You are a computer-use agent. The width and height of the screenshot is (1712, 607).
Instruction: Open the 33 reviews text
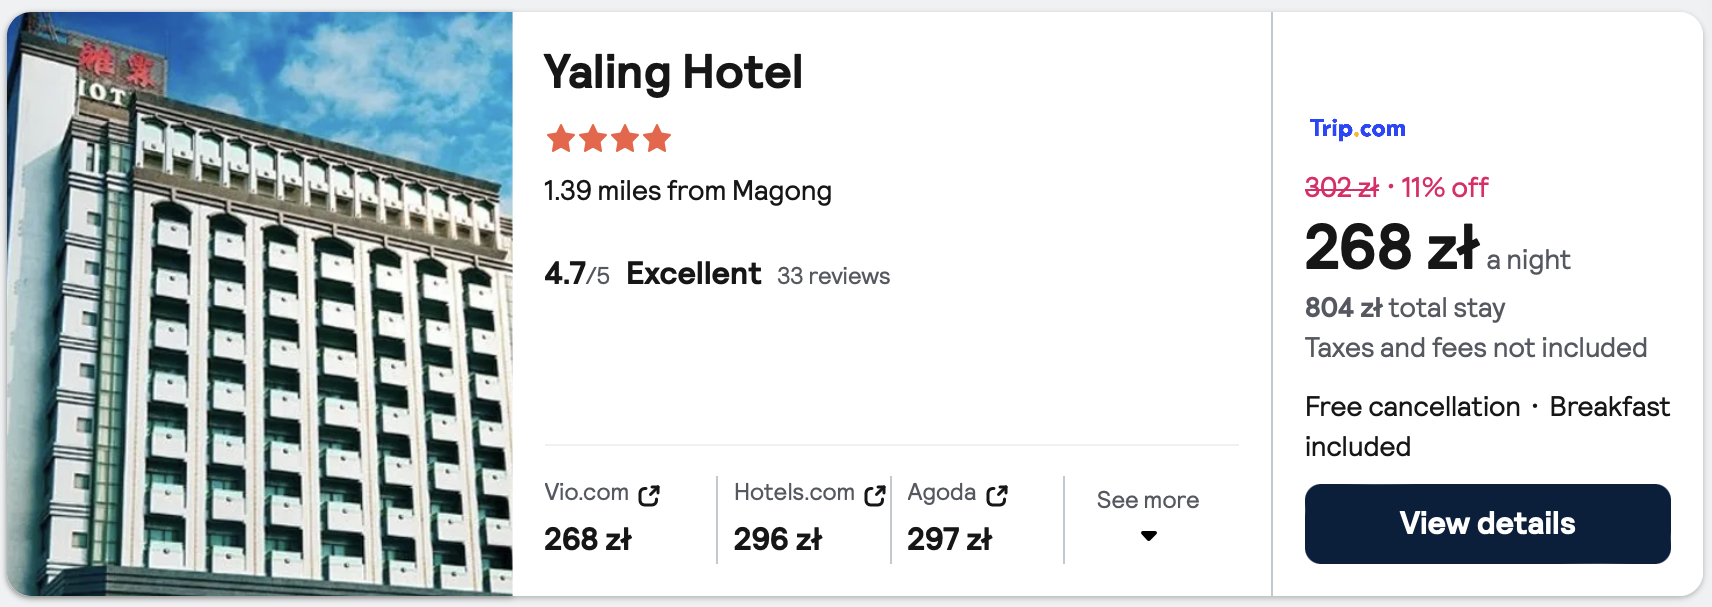pos(833,276)
